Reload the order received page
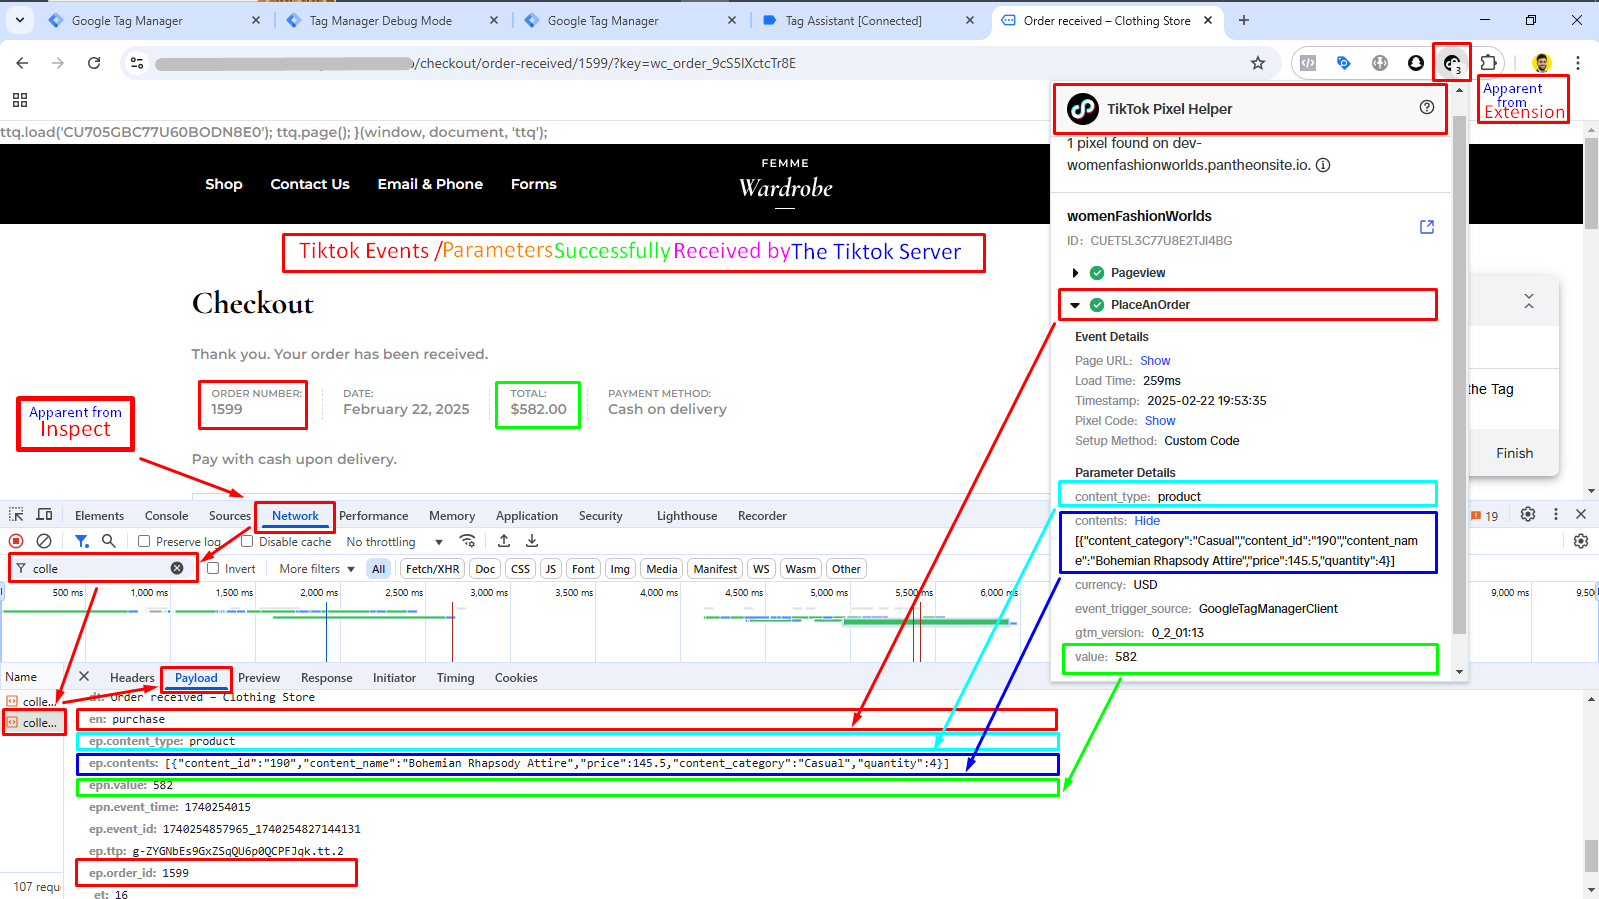Screen dimensions: 1599x899 coord(94,63)
